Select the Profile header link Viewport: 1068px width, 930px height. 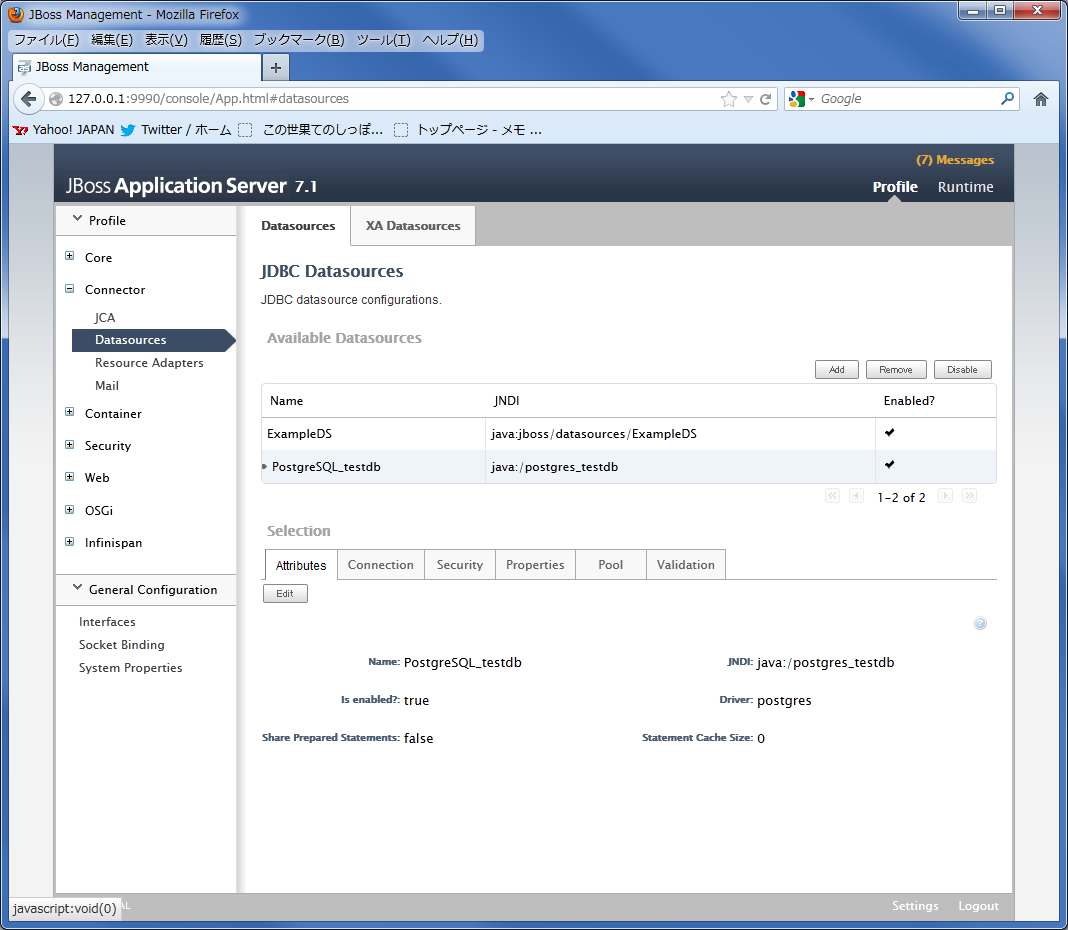[895, 187]
